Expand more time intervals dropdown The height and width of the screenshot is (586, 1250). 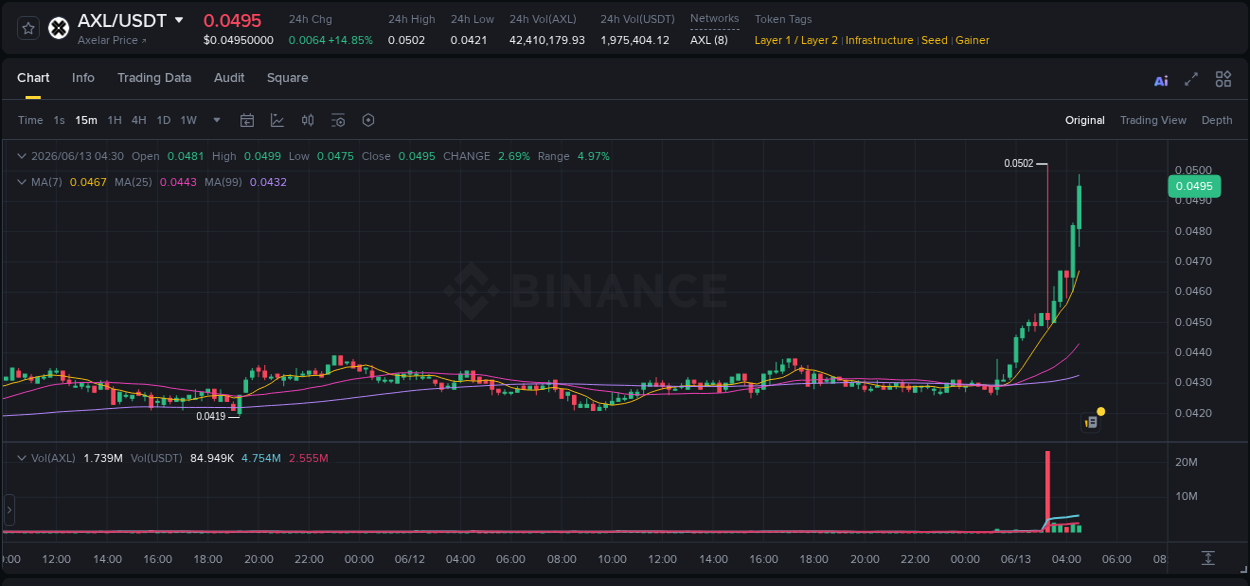[217, 120]
